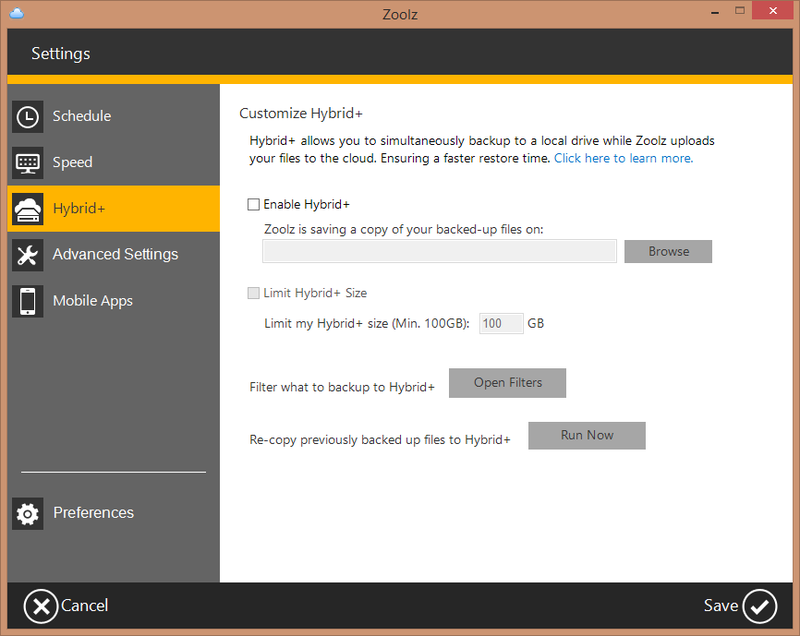Screen dimensions: 800x636
Task: Click the Hybrid+ cloud drive icon
Action: pyautogui.click(x=28, y=209)
